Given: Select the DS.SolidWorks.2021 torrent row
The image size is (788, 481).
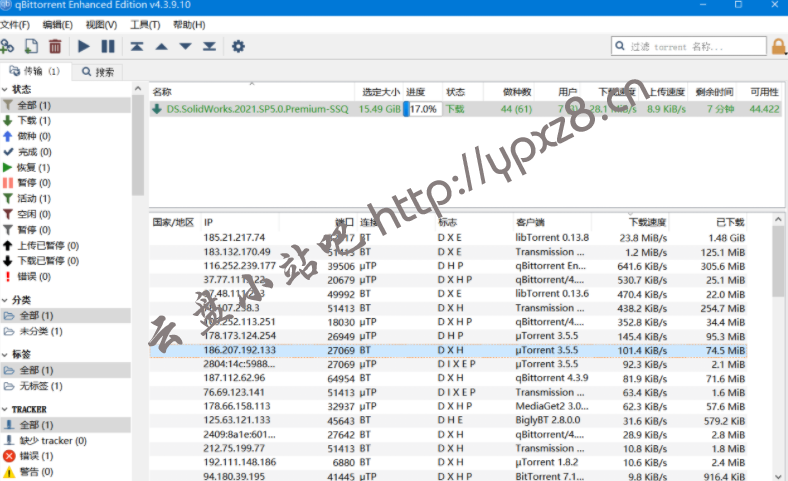Looking at the screenshot, I should [x=465, y=109].
